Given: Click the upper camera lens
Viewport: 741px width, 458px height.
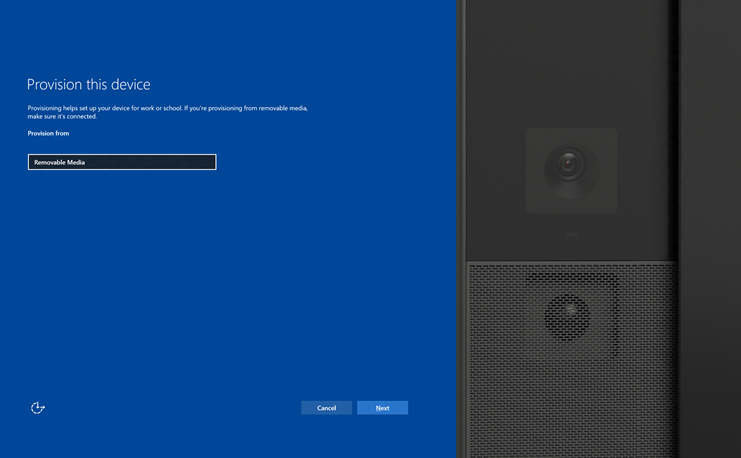Looking at the screenshot, I should coord(570,162).
